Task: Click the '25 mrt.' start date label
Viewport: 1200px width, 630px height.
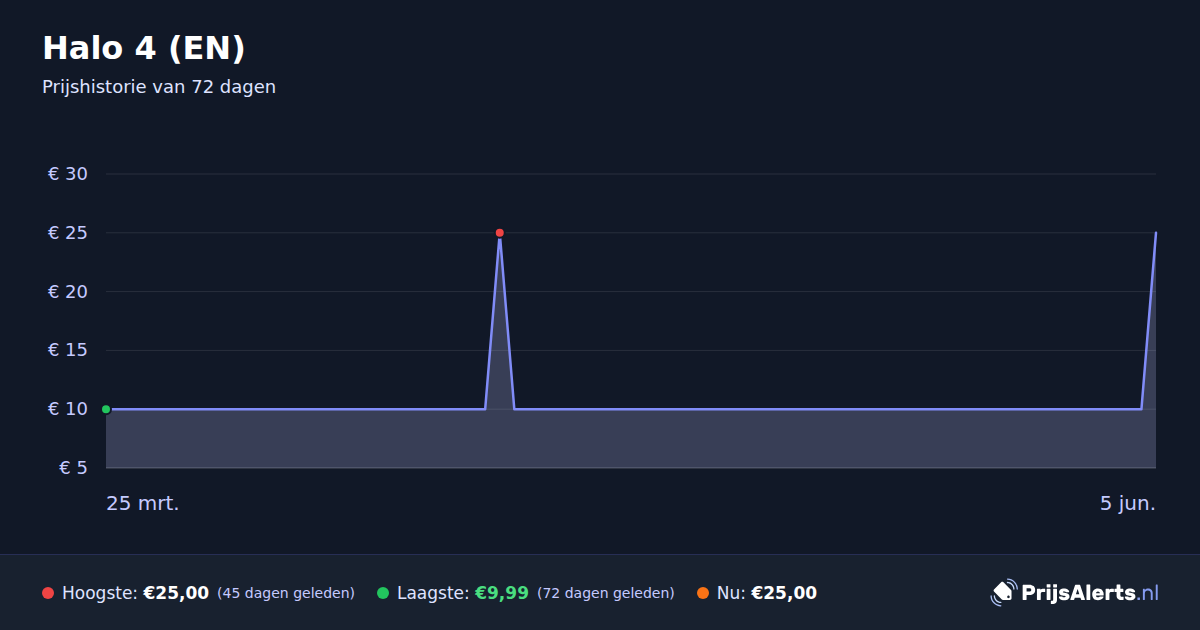Action: (x=143, y=504)
